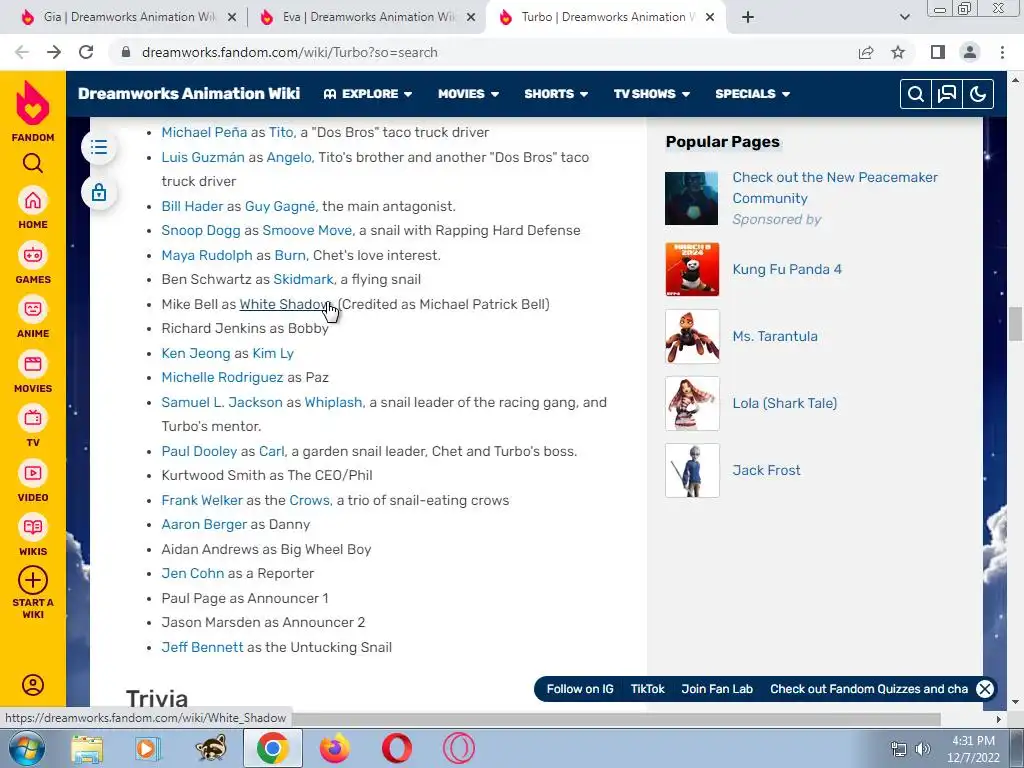
Task: Open the Jack Frost thumbnail
Action: pos(692,470)
